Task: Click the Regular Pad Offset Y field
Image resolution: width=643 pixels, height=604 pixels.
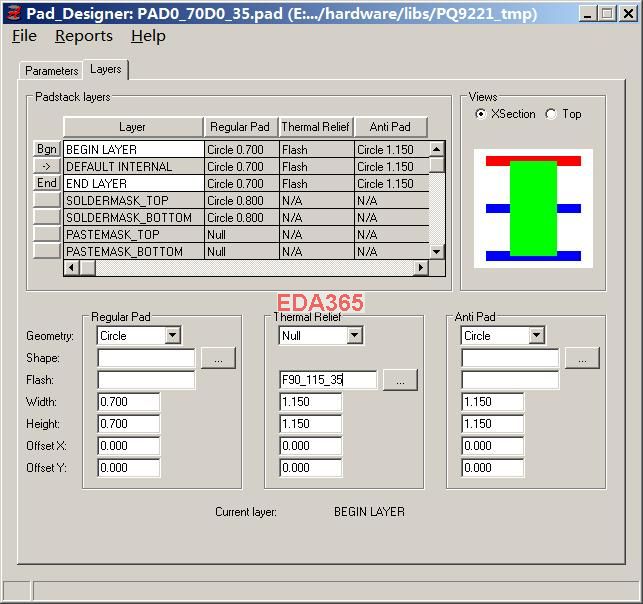Action: (x=129, y=468)
